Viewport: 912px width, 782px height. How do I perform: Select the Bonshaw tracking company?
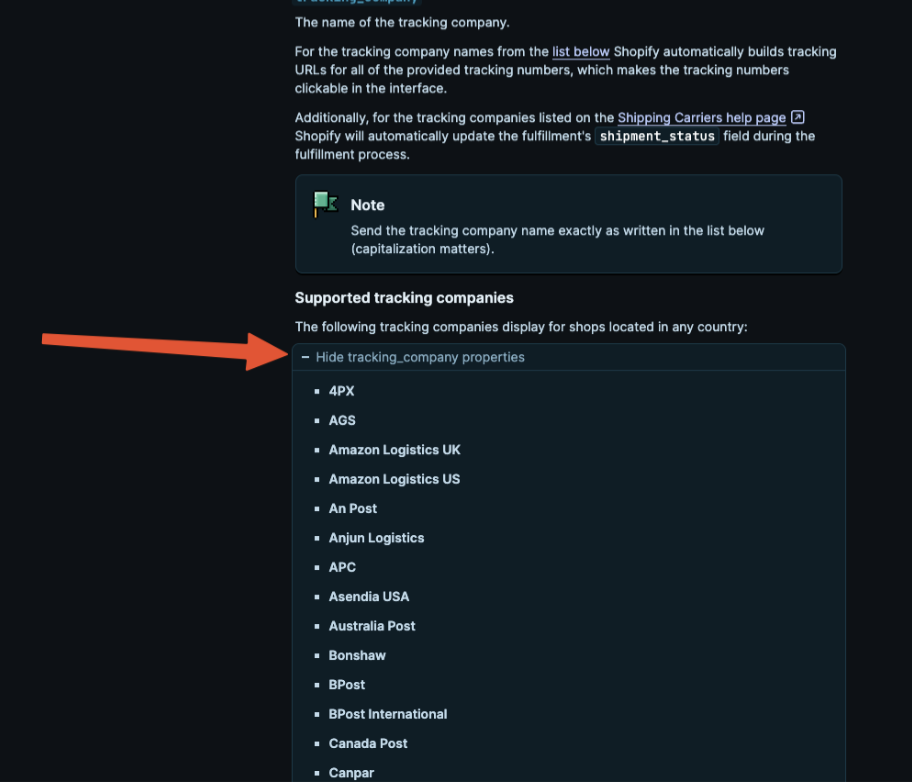[357, 655]
